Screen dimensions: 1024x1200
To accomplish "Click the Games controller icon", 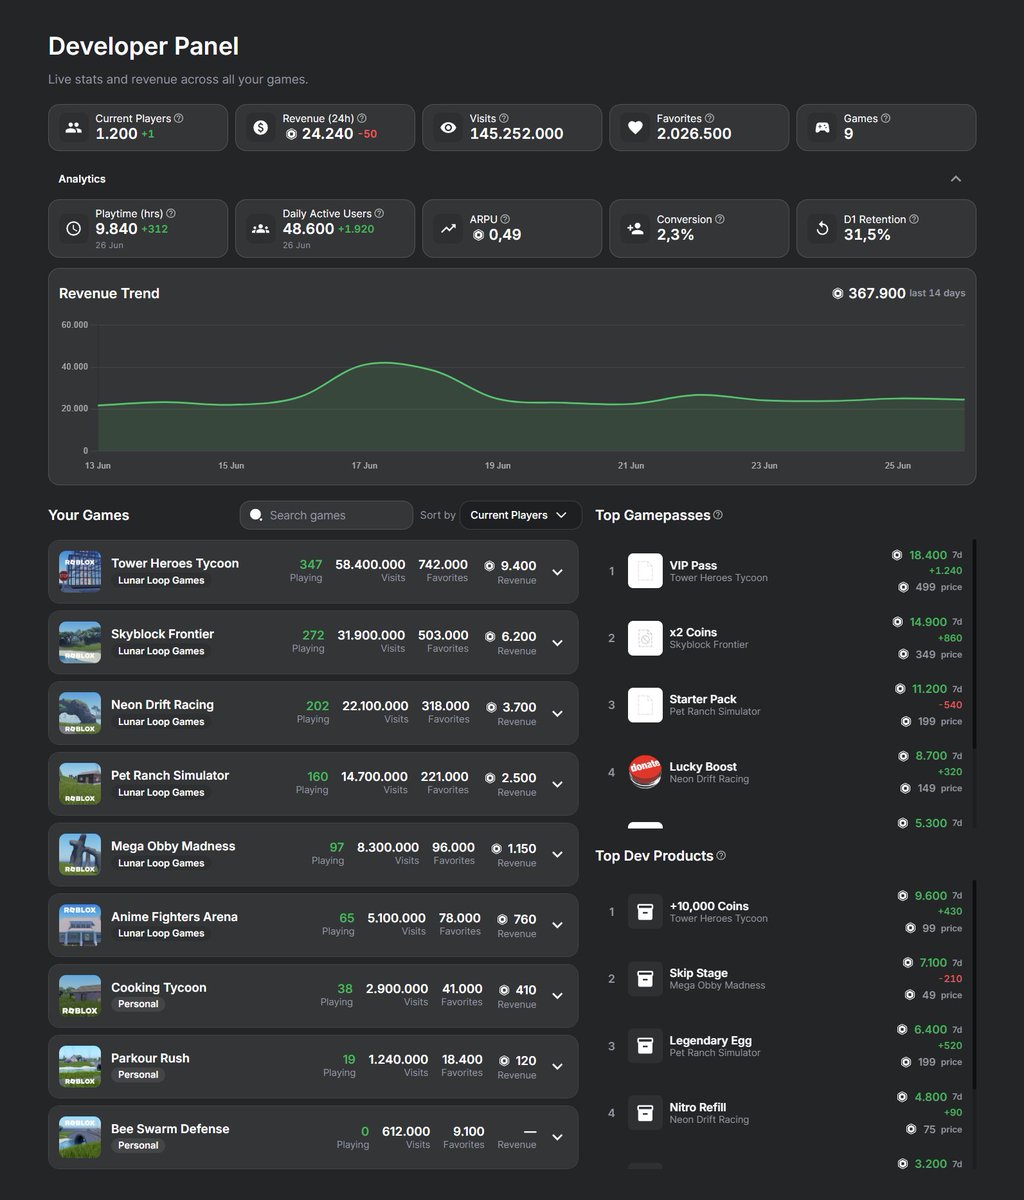I will click(x=822, y=128).
